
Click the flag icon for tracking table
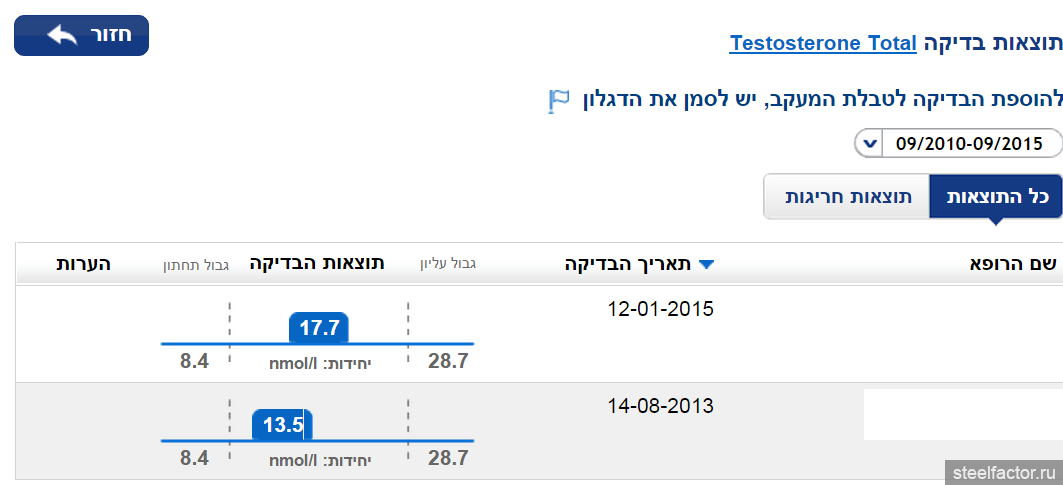(559, 100)
